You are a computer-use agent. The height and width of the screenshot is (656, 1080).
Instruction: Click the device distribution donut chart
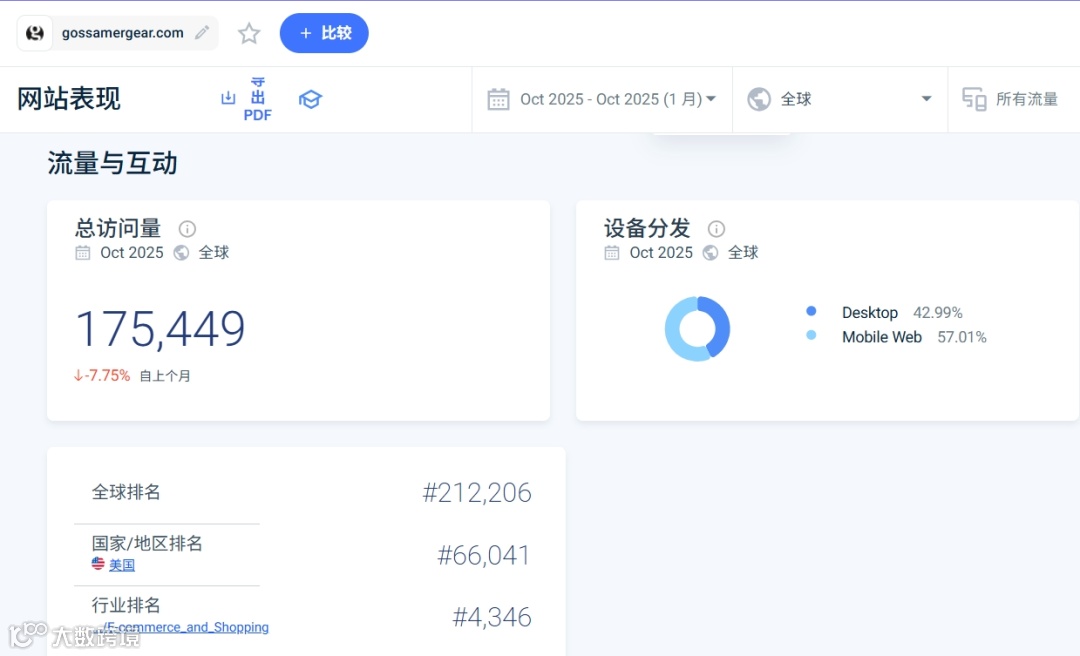[x=697, y=329]
